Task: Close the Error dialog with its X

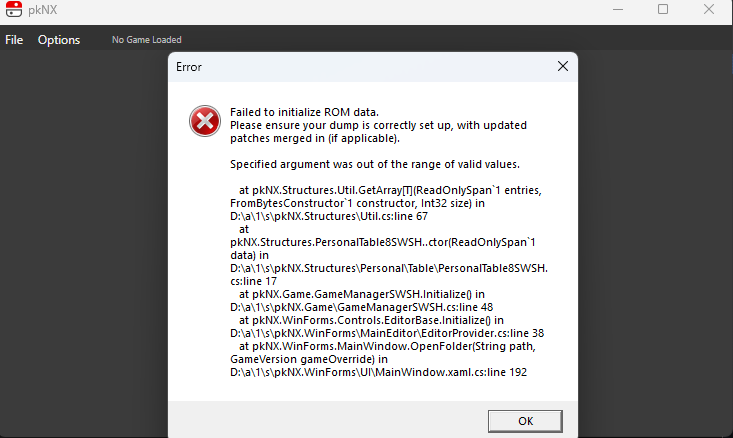Action: coord(562,66)
